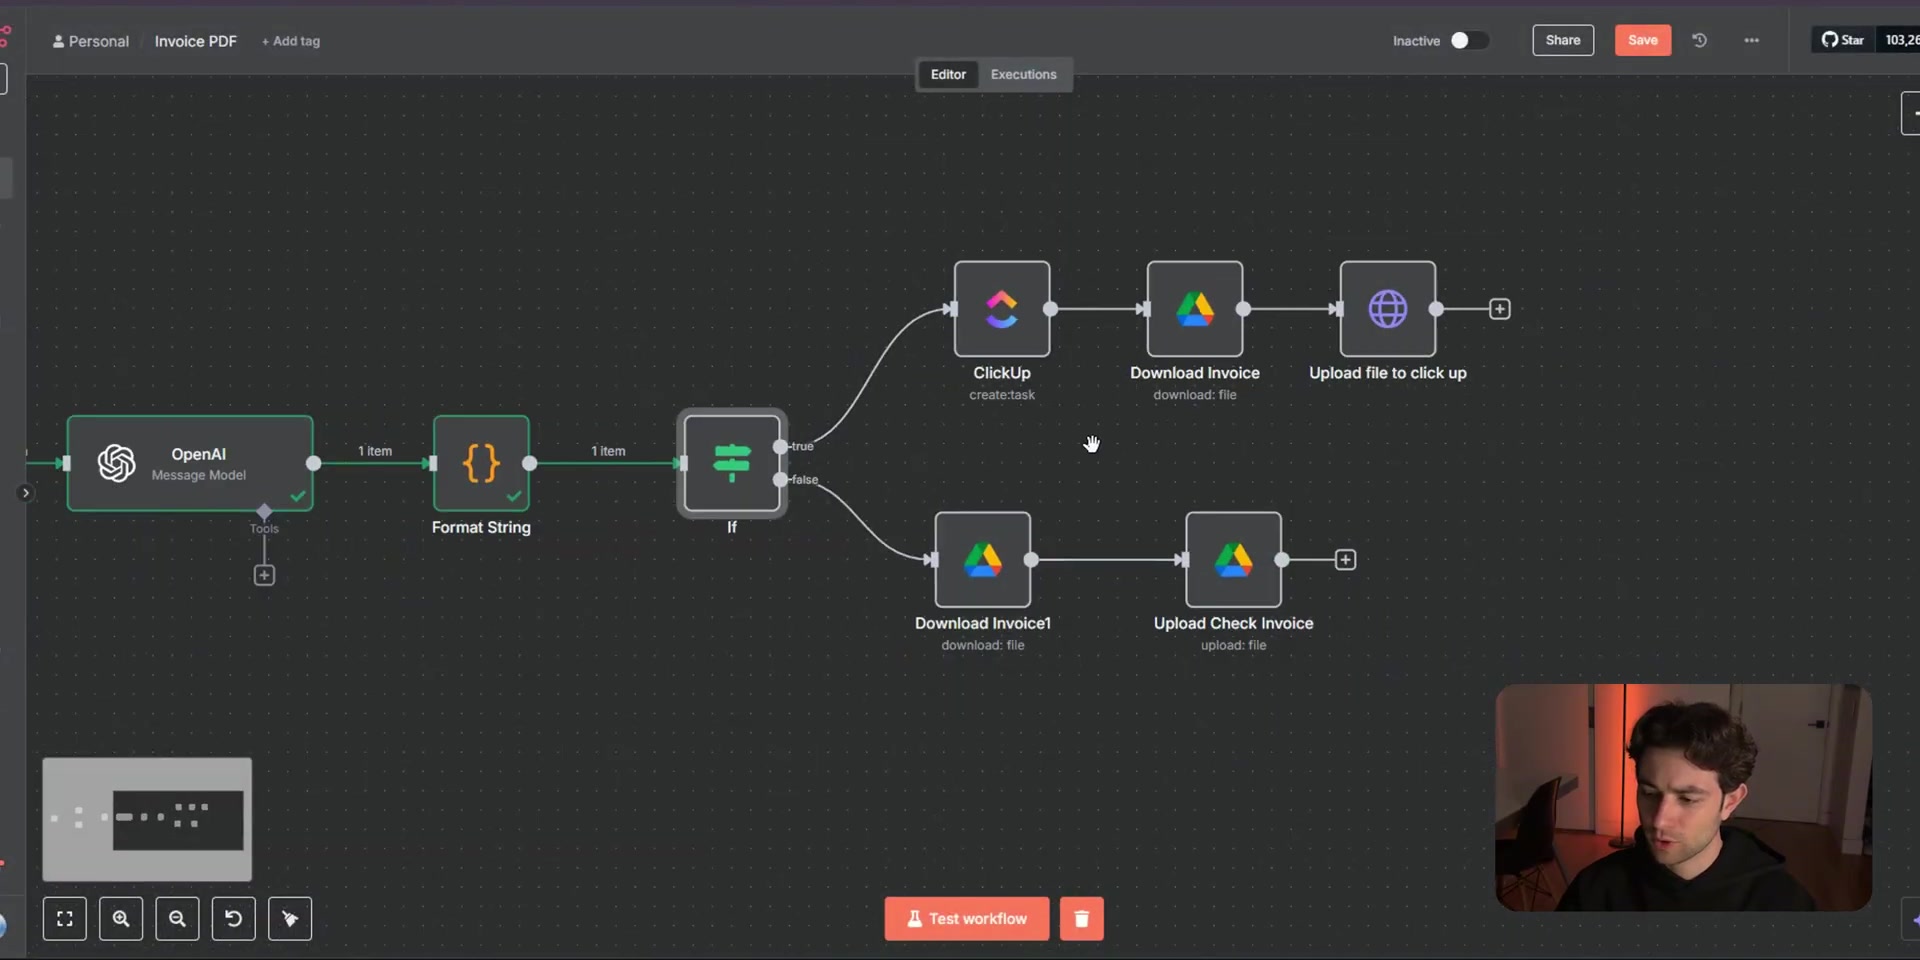
Task: Click + Add tag
Action: [x=291, y=41]
